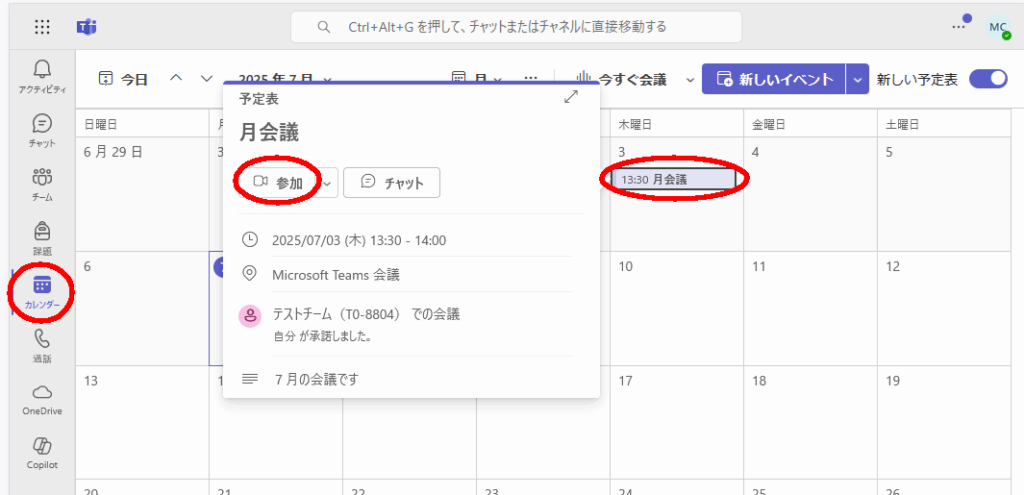Viewport: 1024px width, 495px height.
Task: Open the app launcher grid icon
Action: 42,27
